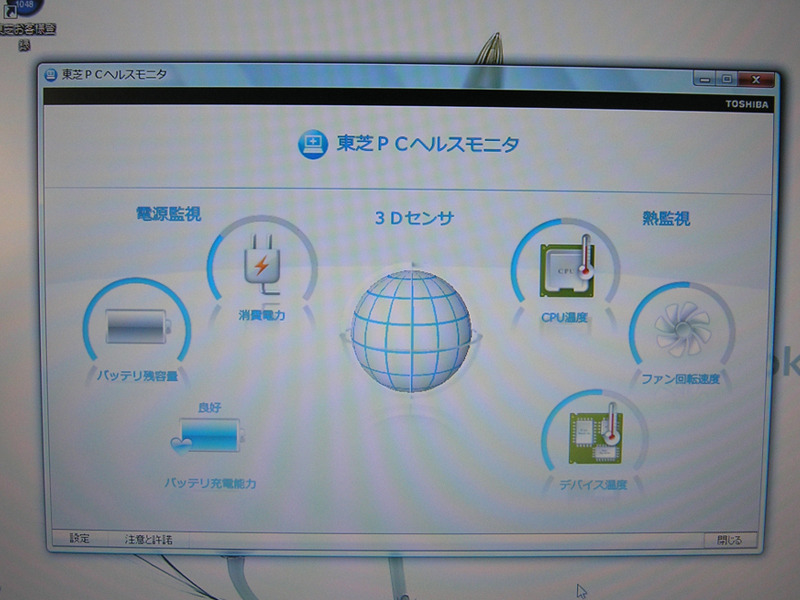Maximize the PC Health Monitor window
800x600 pixels.
click(x=727, y=79)
